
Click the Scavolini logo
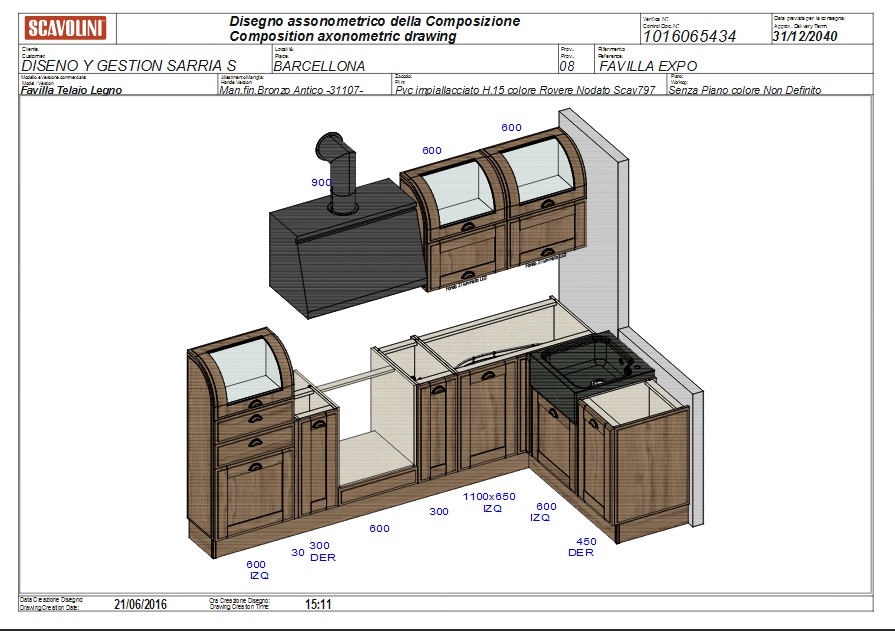point(66,27)
